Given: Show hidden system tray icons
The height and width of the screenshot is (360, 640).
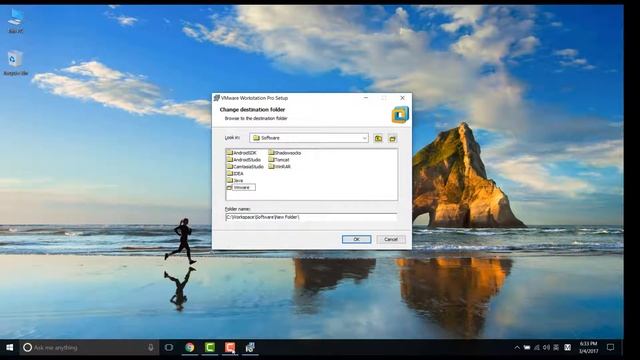Looking at the screenshot, I should pos(517,347).
